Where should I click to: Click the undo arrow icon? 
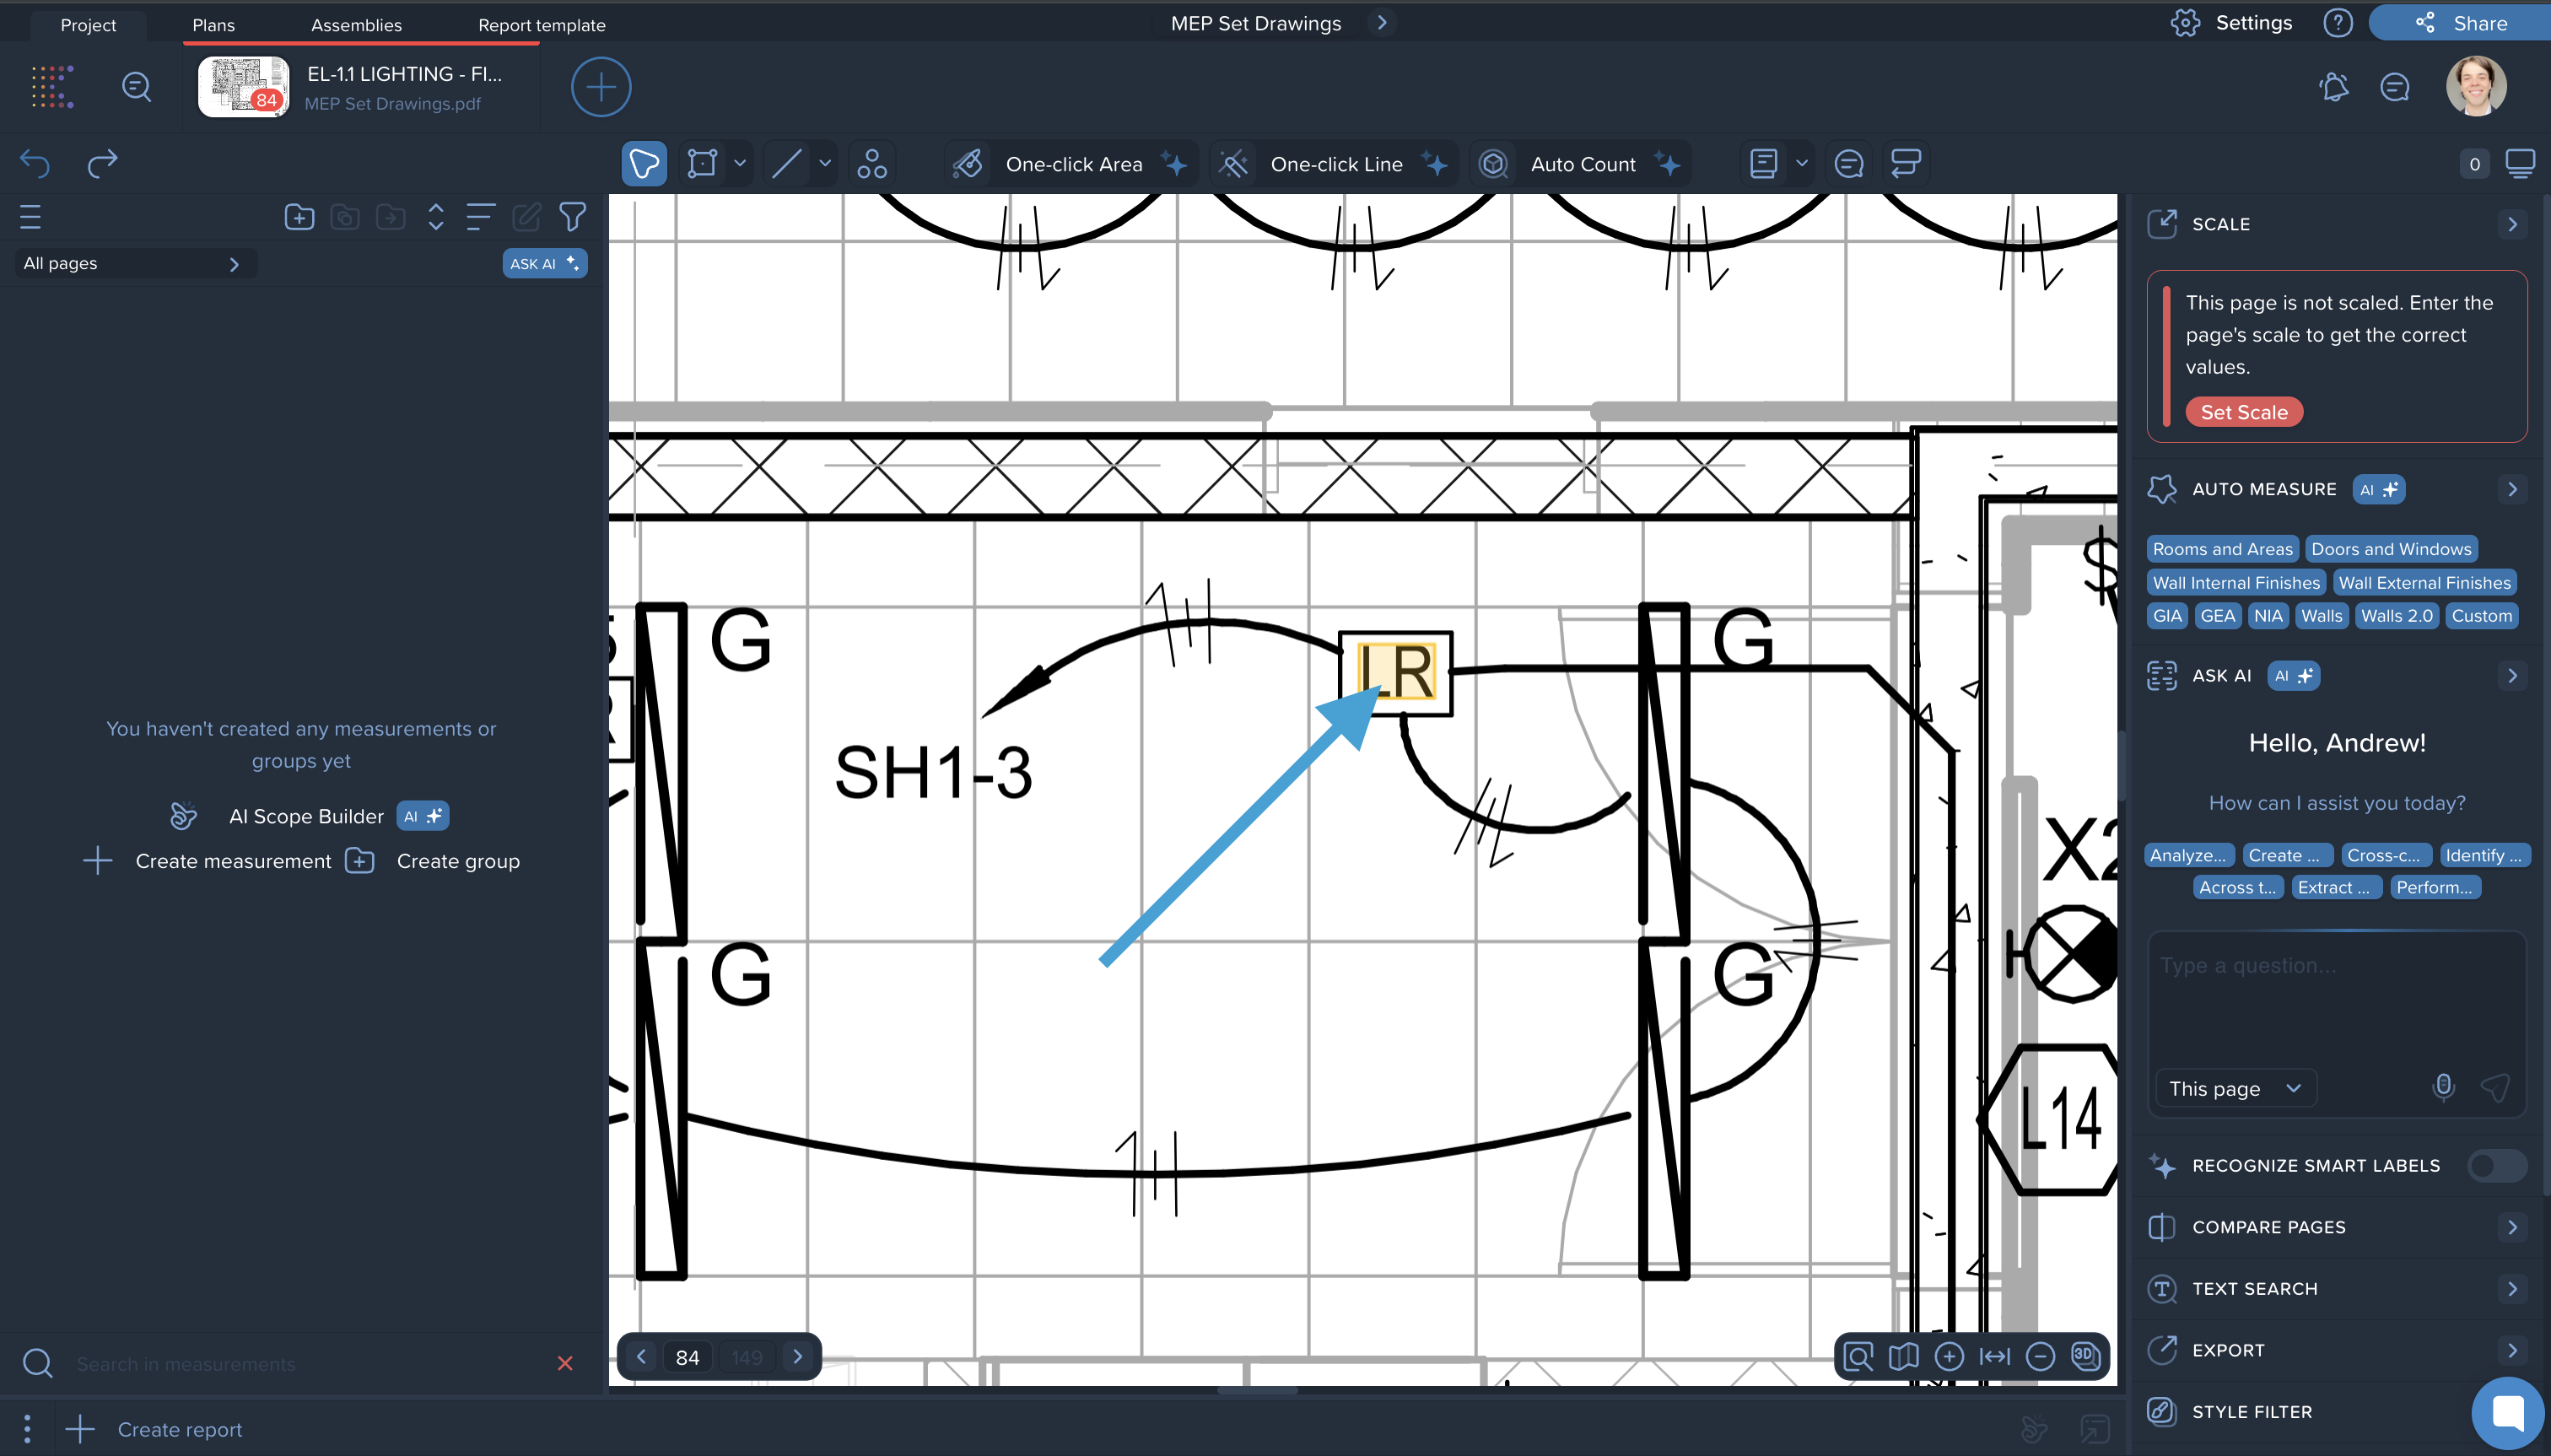(35, 163)
